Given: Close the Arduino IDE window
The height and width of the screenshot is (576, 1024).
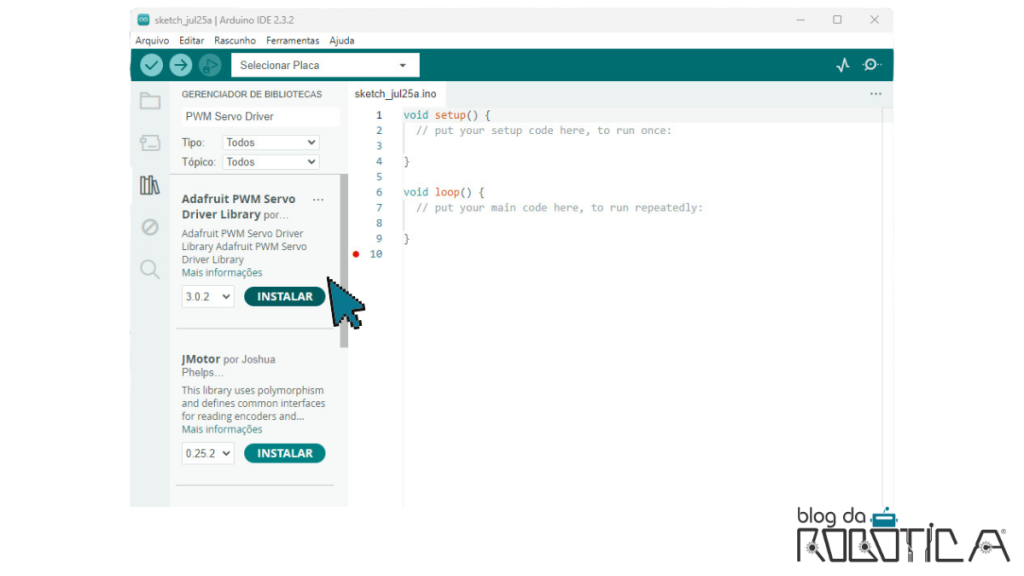Looking at the screenshot, I should click(874, 20).
